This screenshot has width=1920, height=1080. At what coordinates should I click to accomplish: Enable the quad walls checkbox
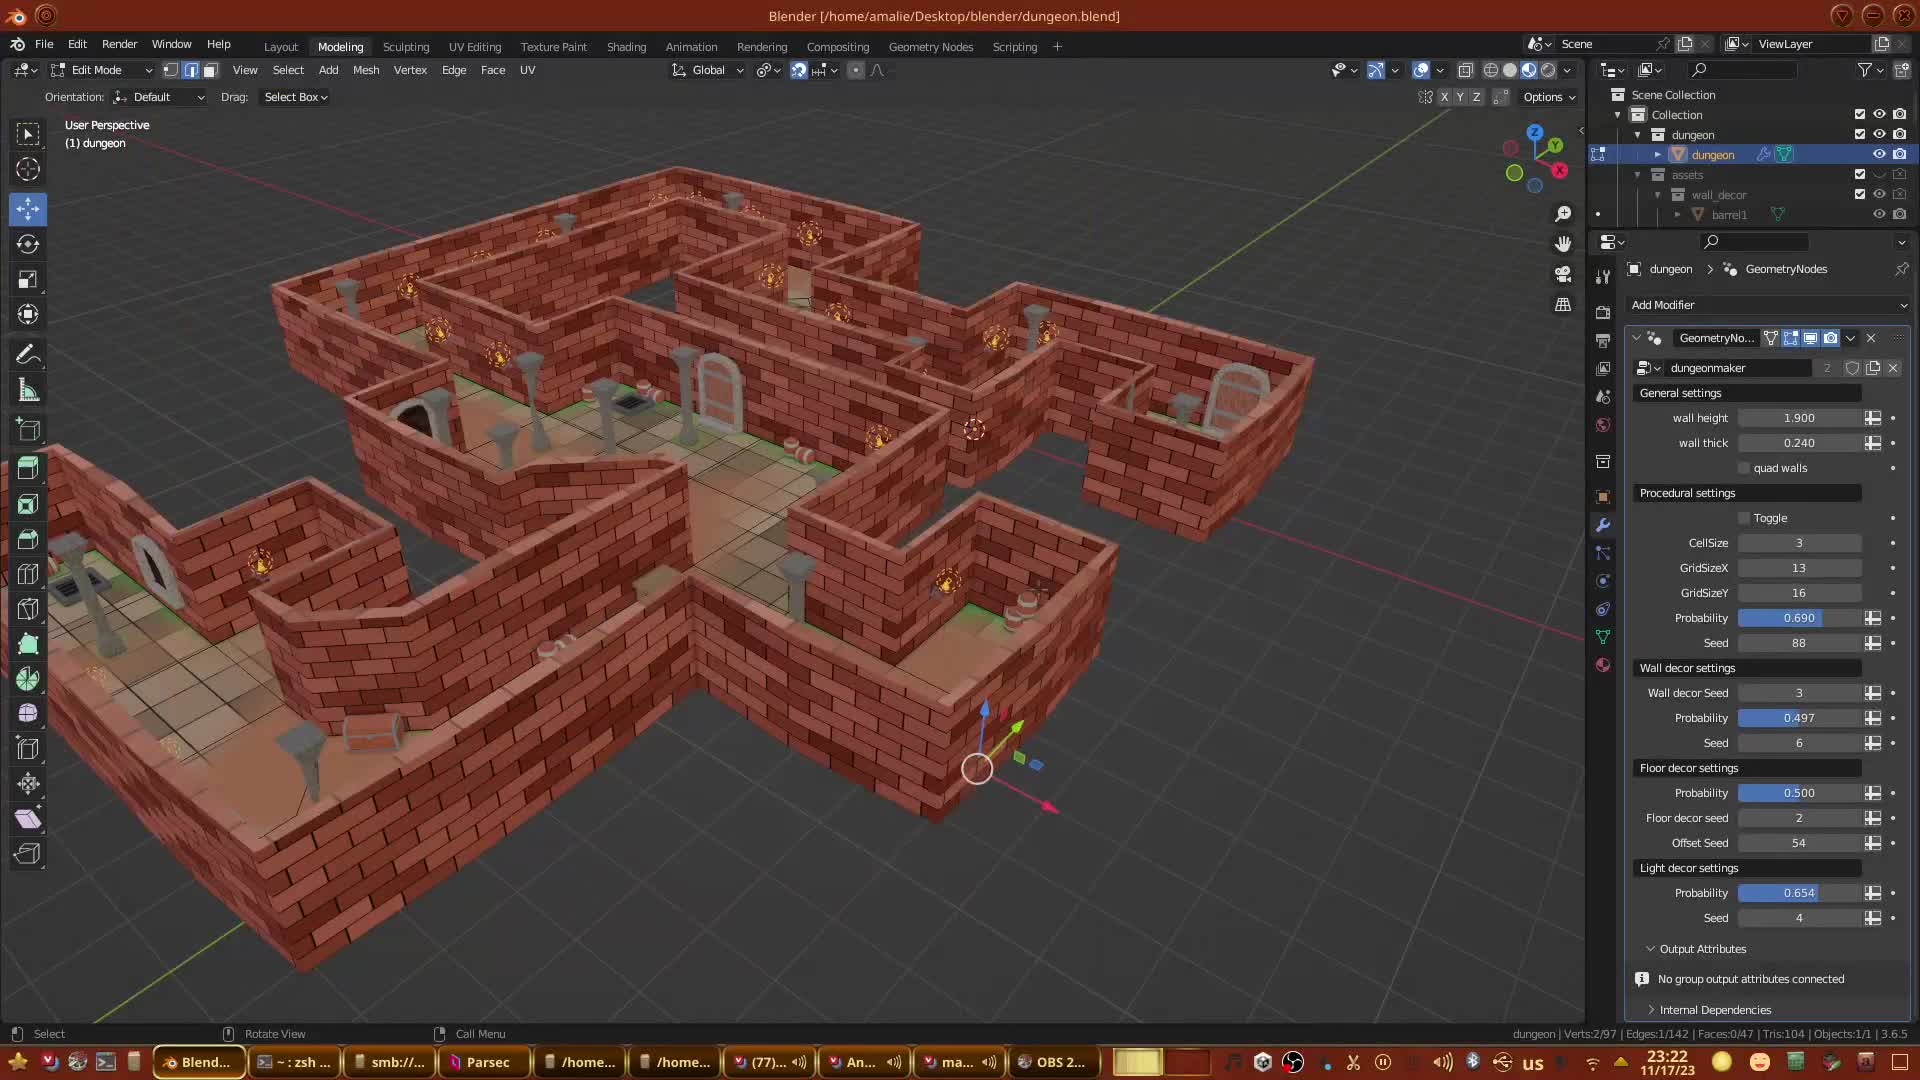1744,468
